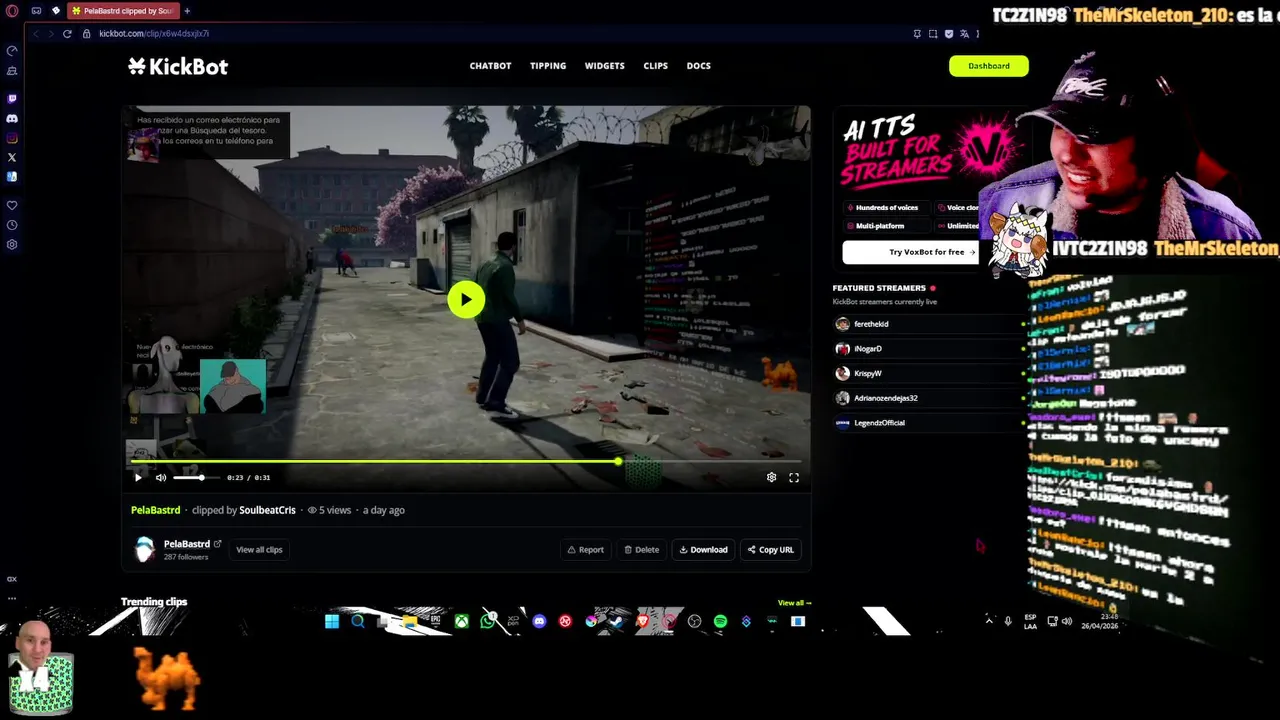The width and height of the screenshot is (1280, 720).
Task: Open the CLIPS nav item
Action: point(656,66)
